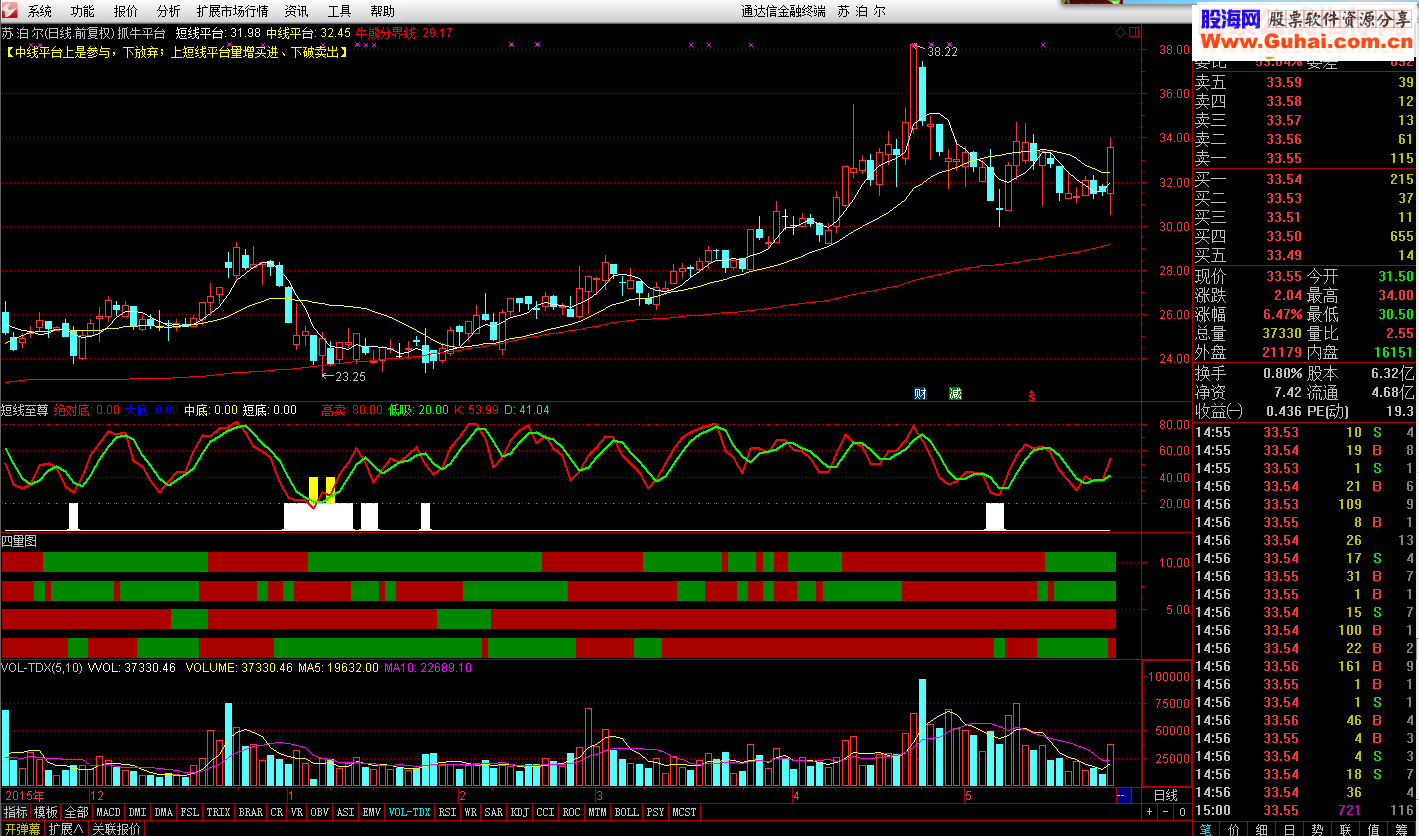Screen dimensions: 1419x836
Task: Switch indicator to DMI
Action: 137,812
